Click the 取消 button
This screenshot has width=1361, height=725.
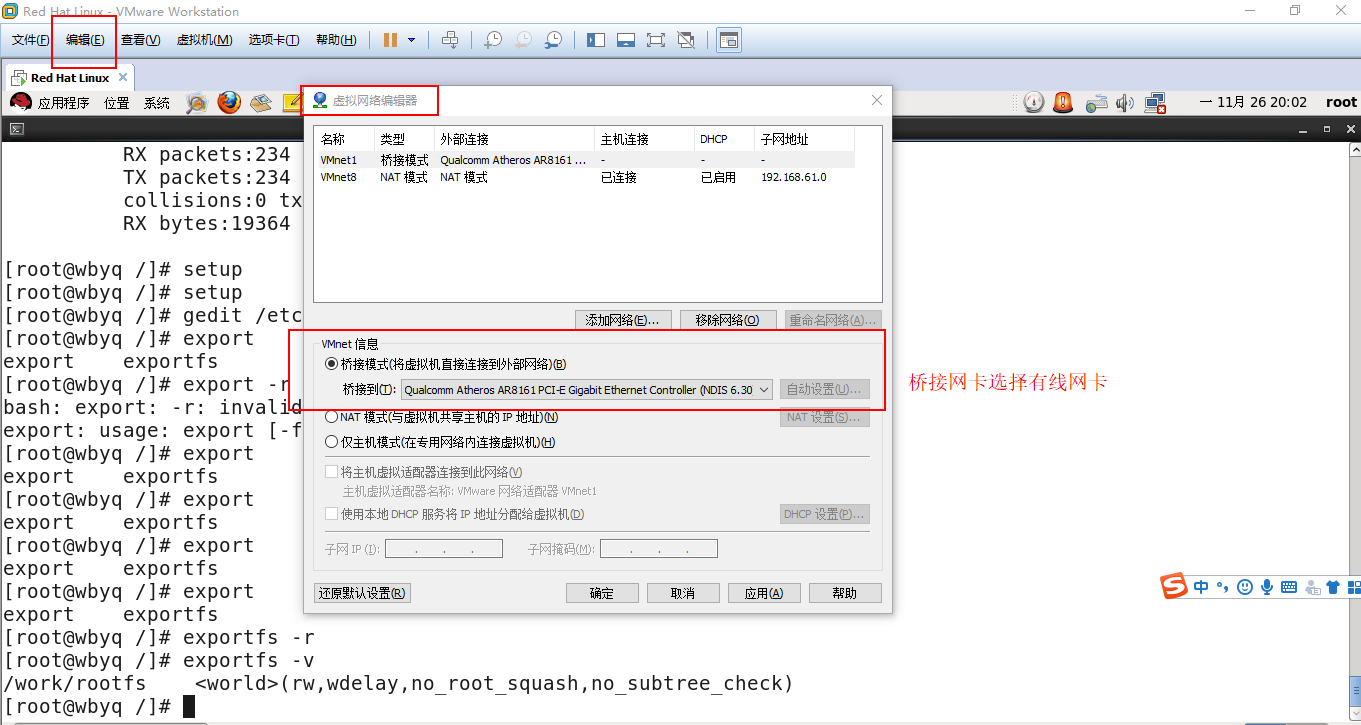pos(683,593)
